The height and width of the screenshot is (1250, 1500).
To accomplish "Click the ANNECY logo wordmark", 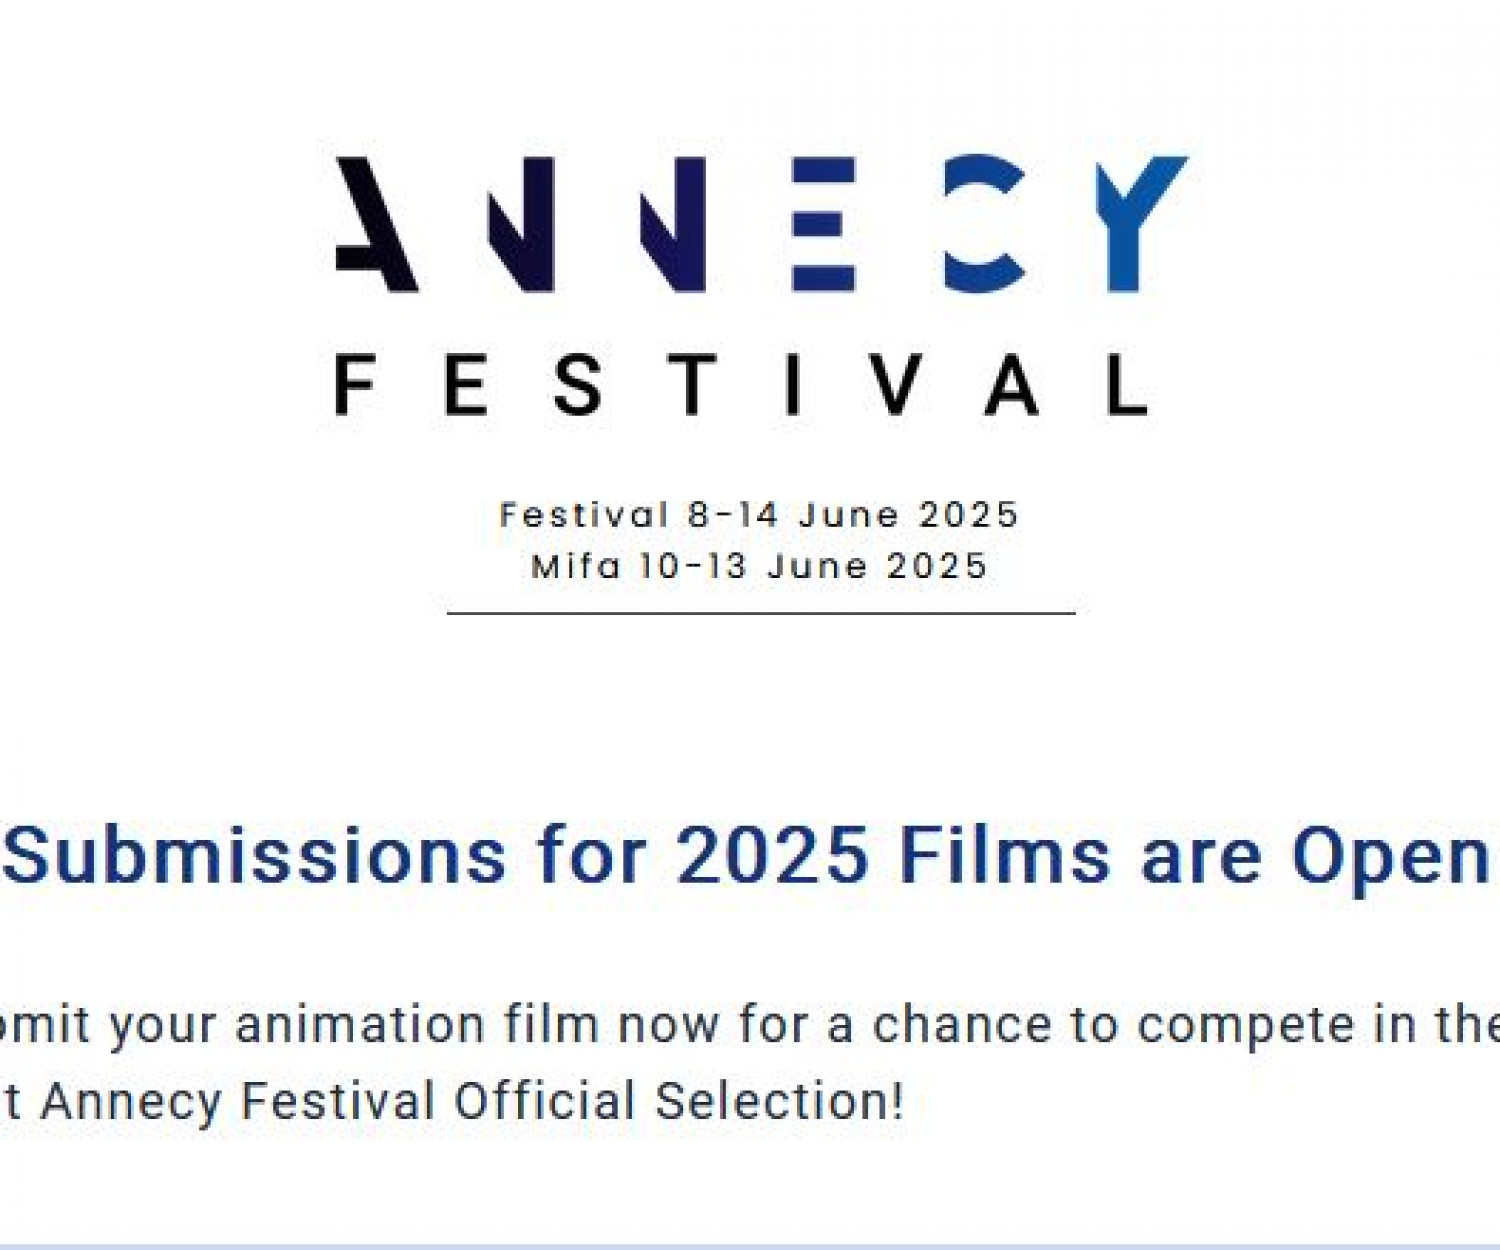I will 760,224.
